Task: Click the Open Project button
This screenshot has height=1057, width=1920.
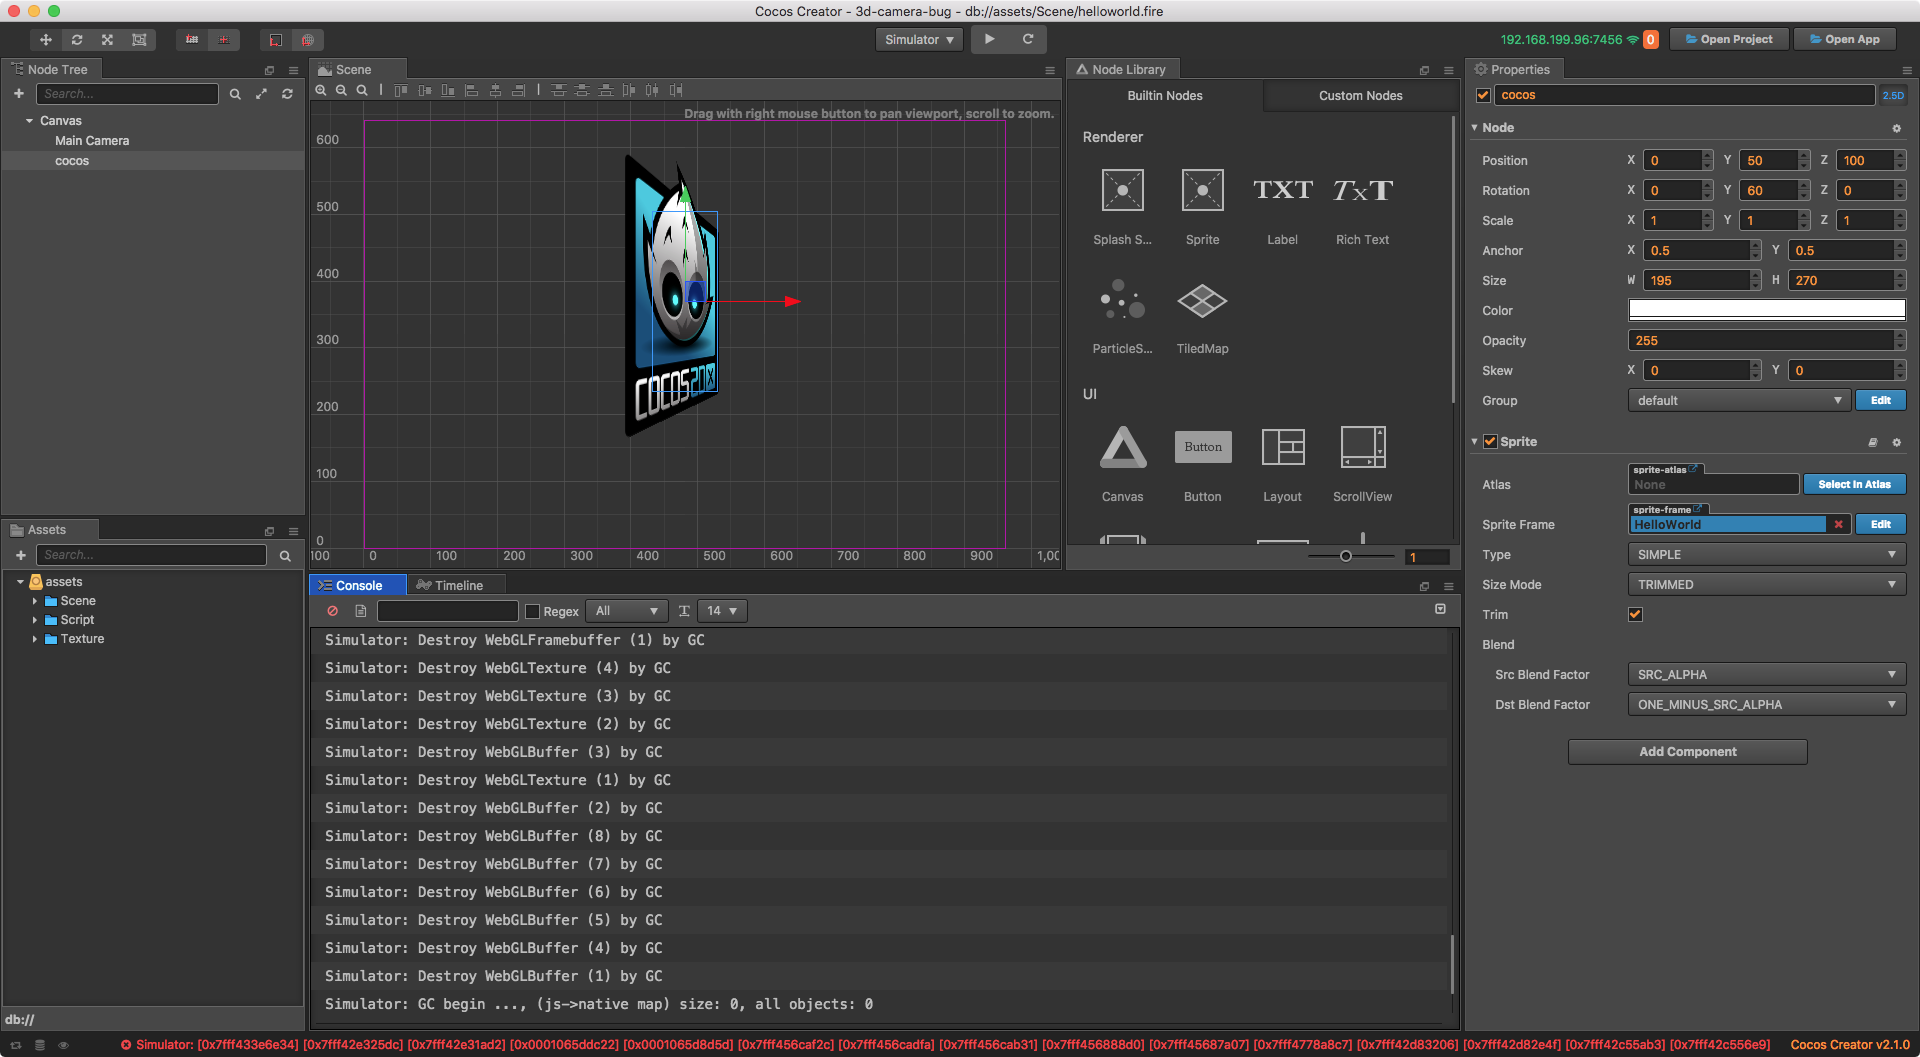Action: click(x=1729, y=40)
